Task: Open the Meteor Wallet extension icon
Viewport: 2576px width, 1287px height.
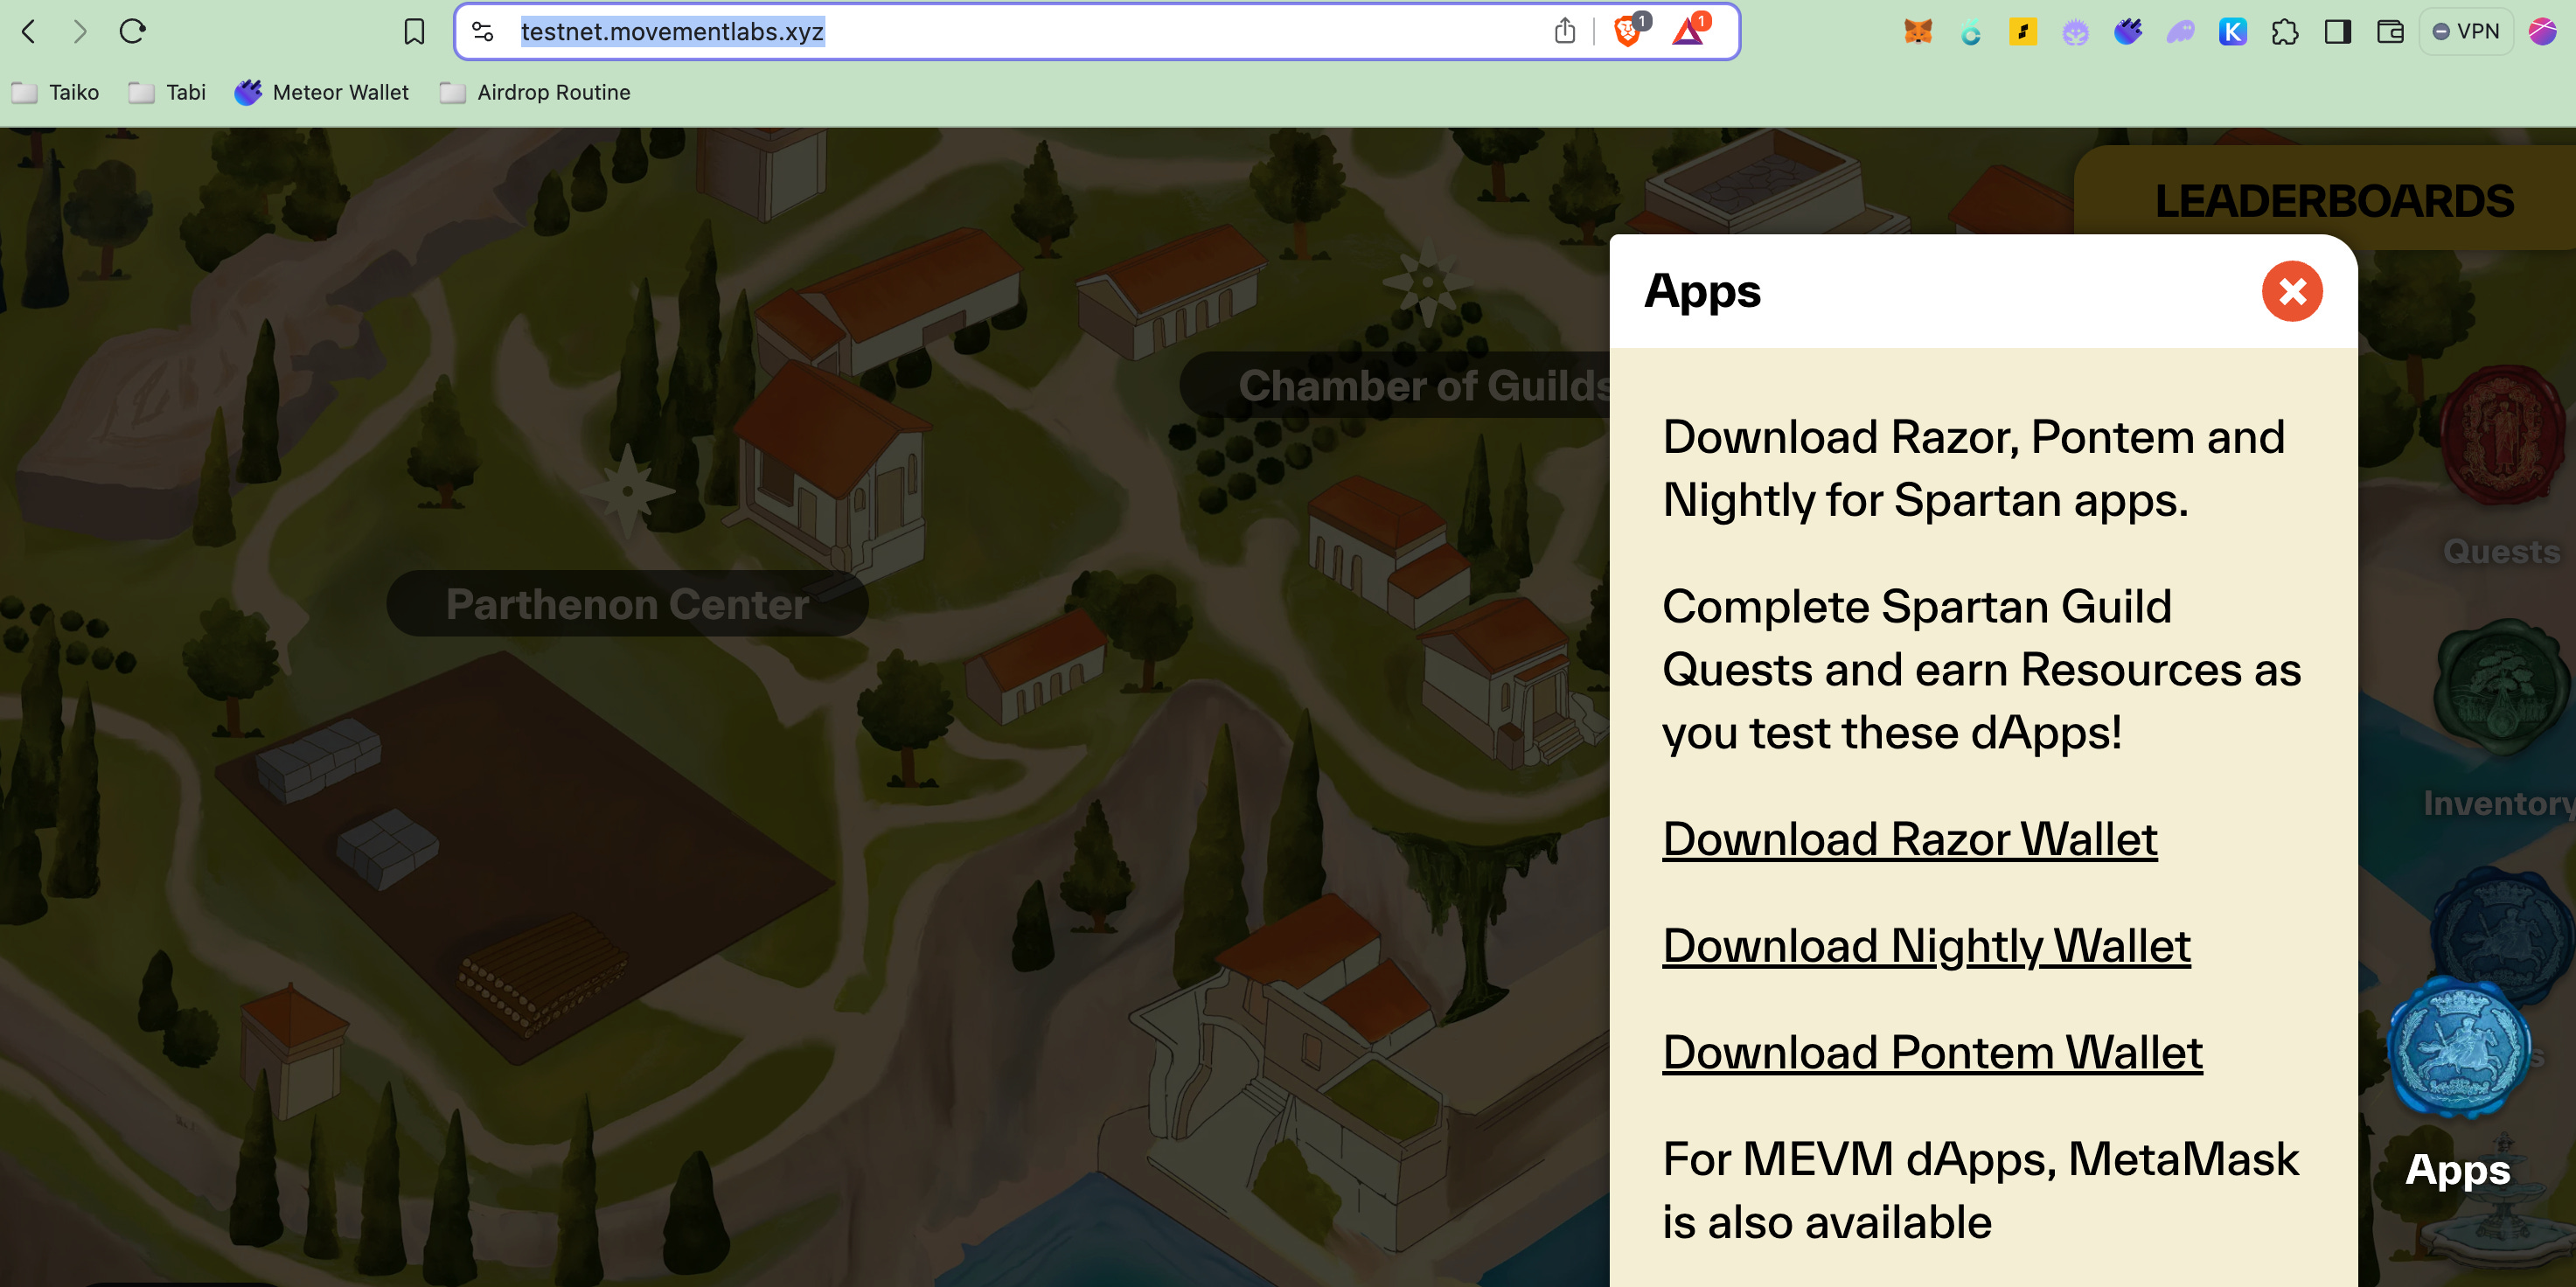Action: 2127,32
